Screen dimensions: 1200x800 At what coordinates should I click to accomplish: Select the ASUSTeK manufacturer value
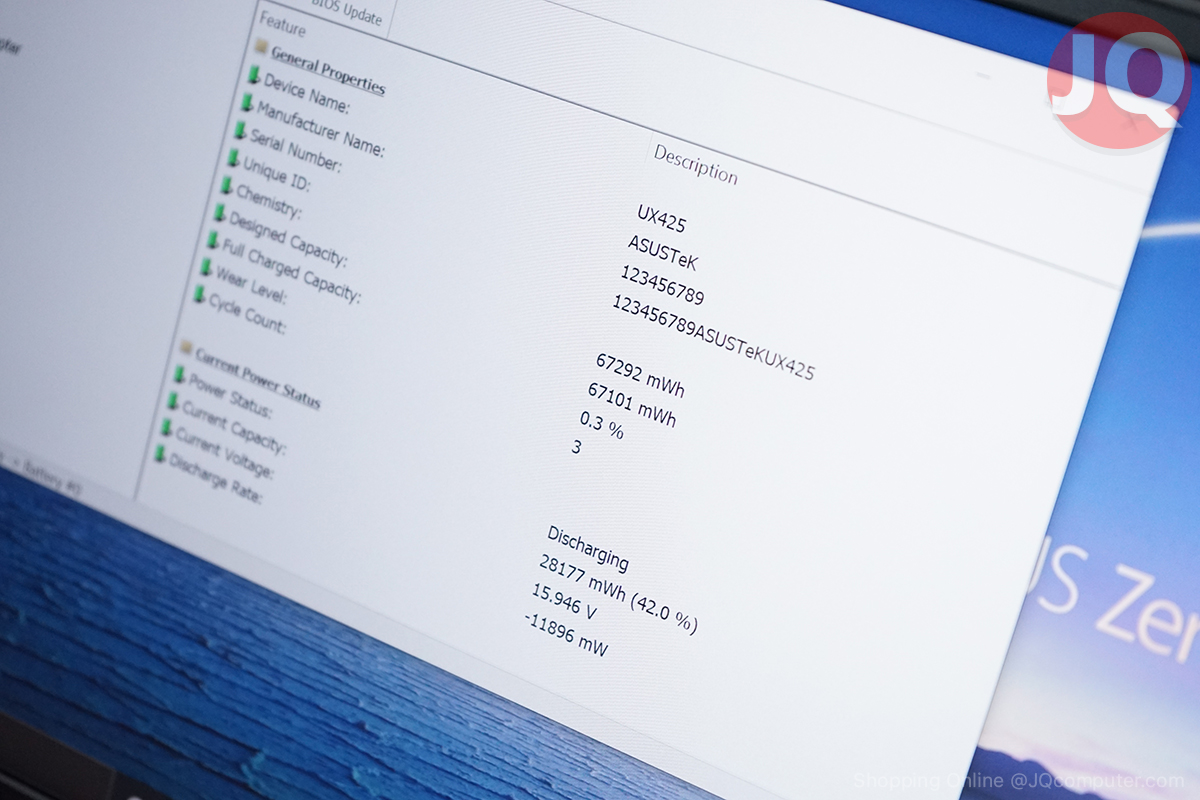click(x=663, y=254)
